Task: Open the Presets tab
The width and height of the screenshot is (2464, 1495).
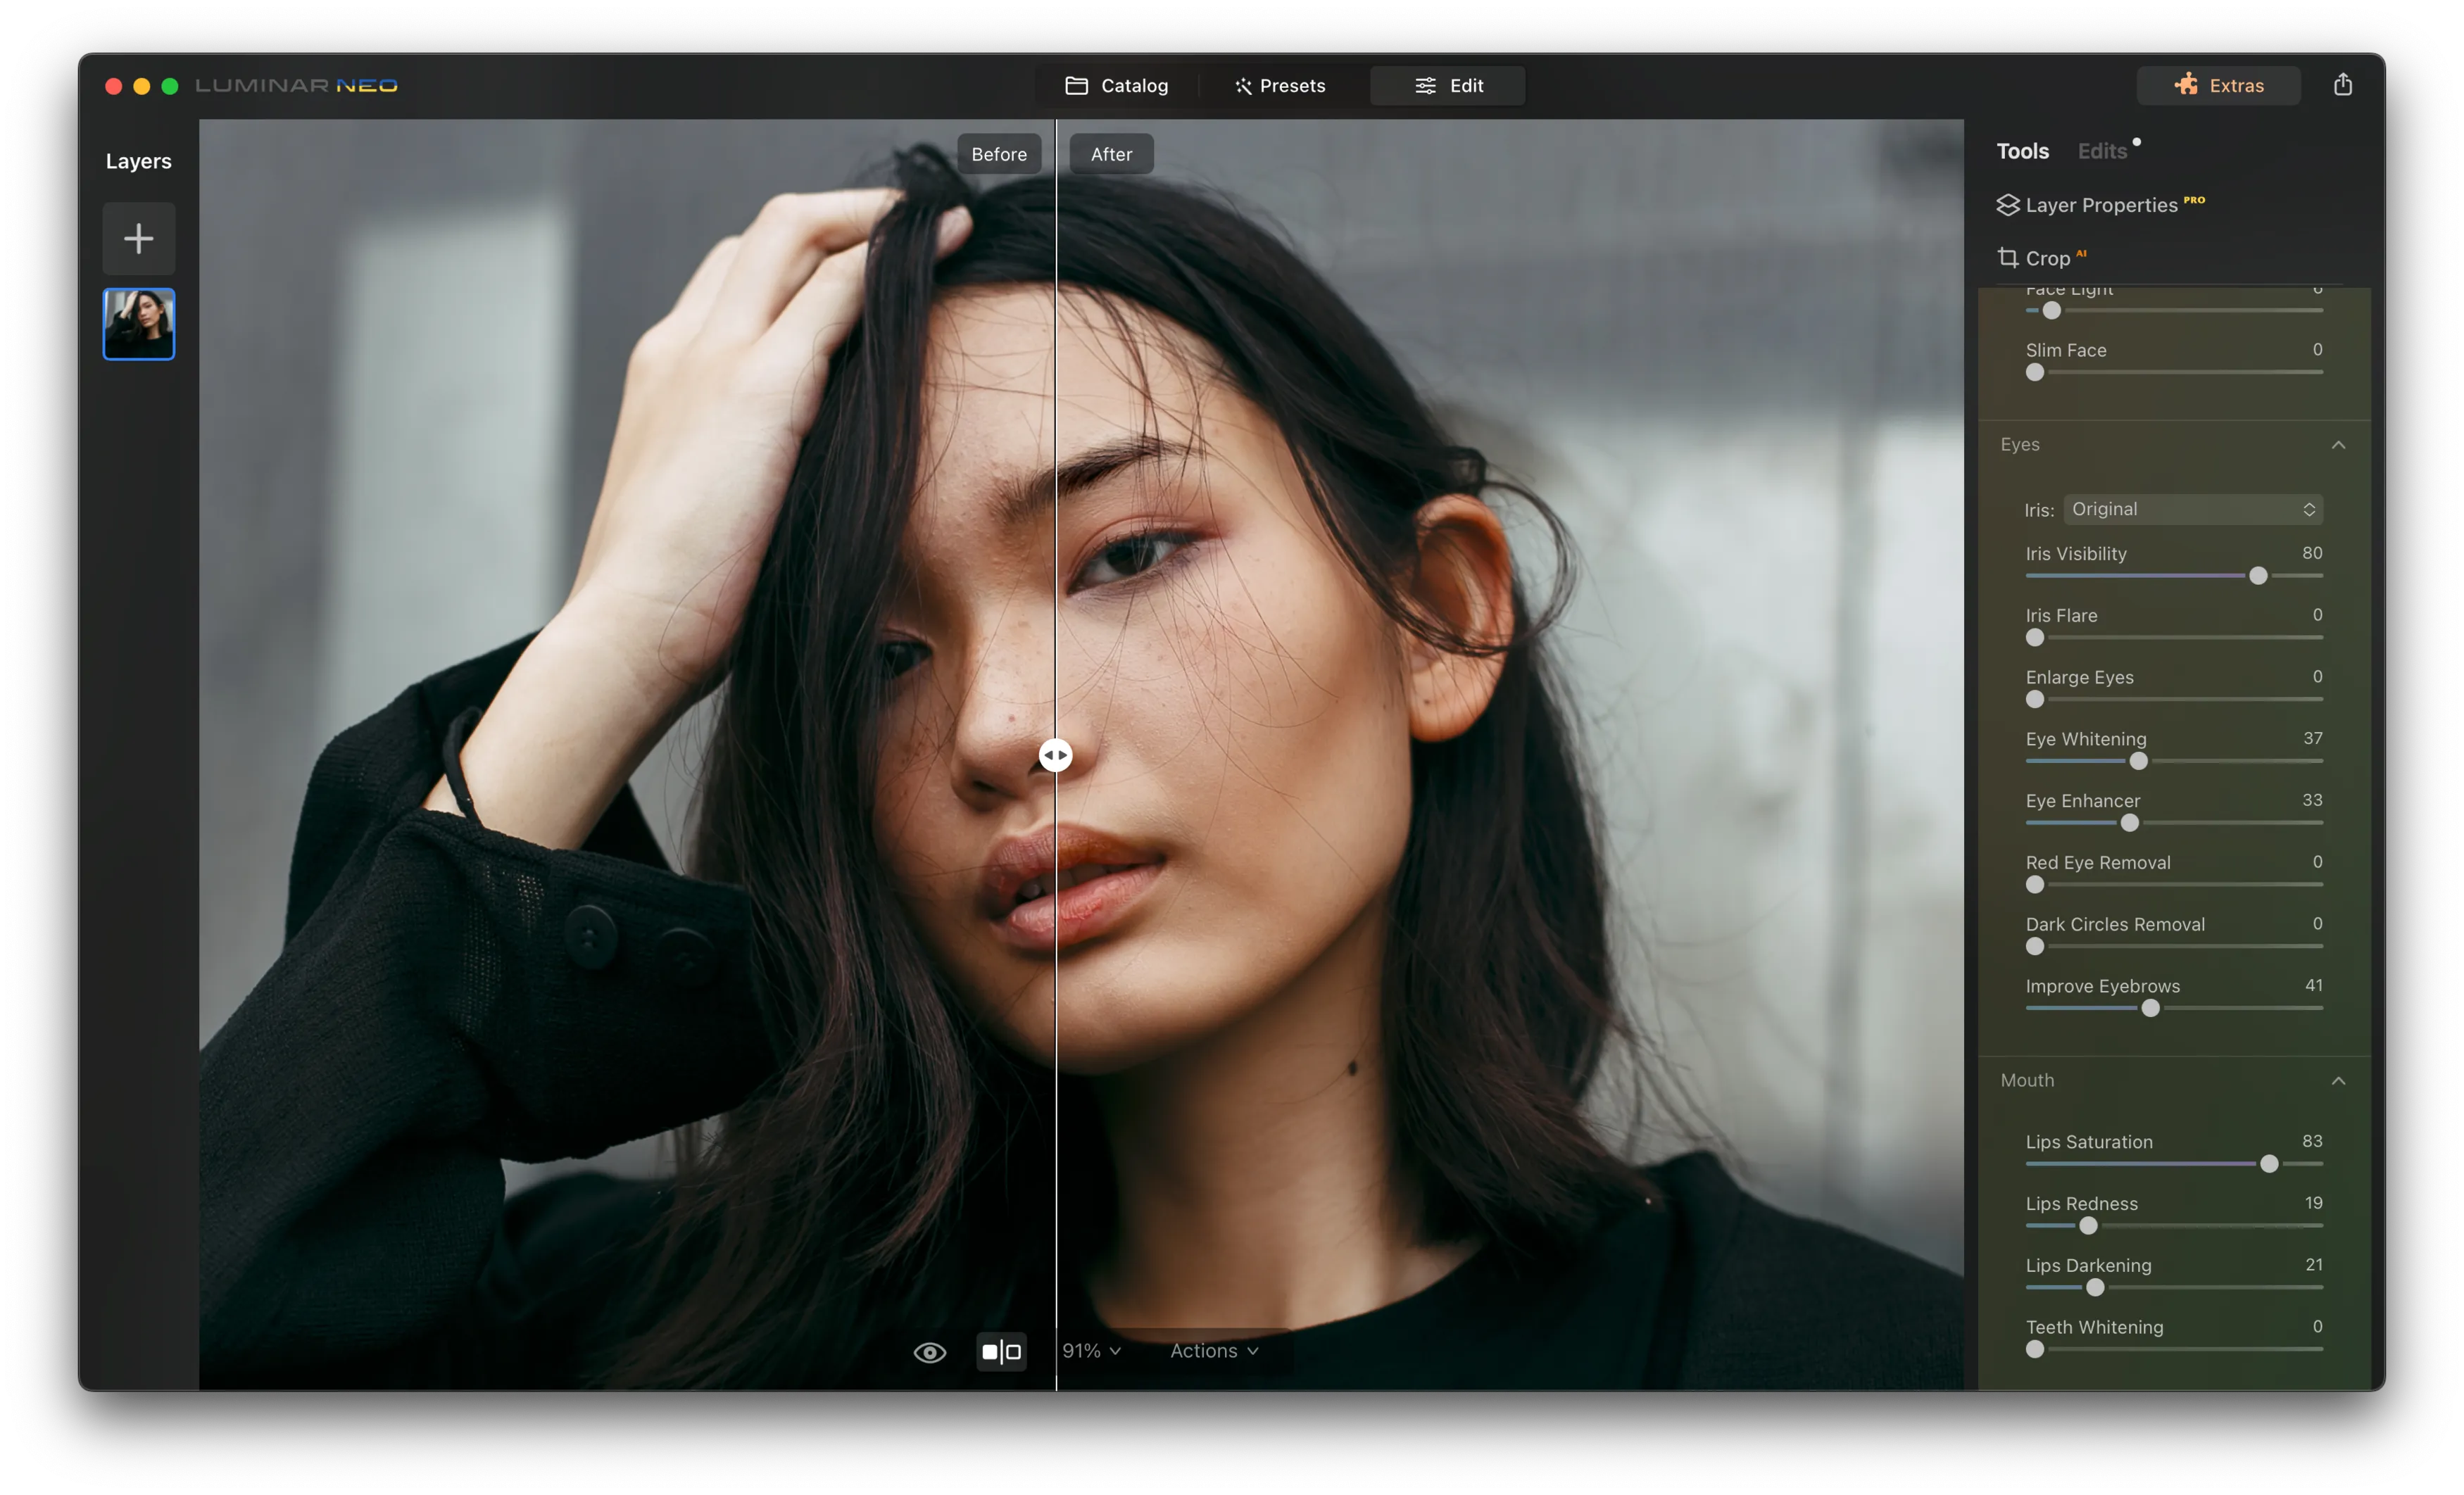Action: pyautogui.click(x=1280, y=85)
